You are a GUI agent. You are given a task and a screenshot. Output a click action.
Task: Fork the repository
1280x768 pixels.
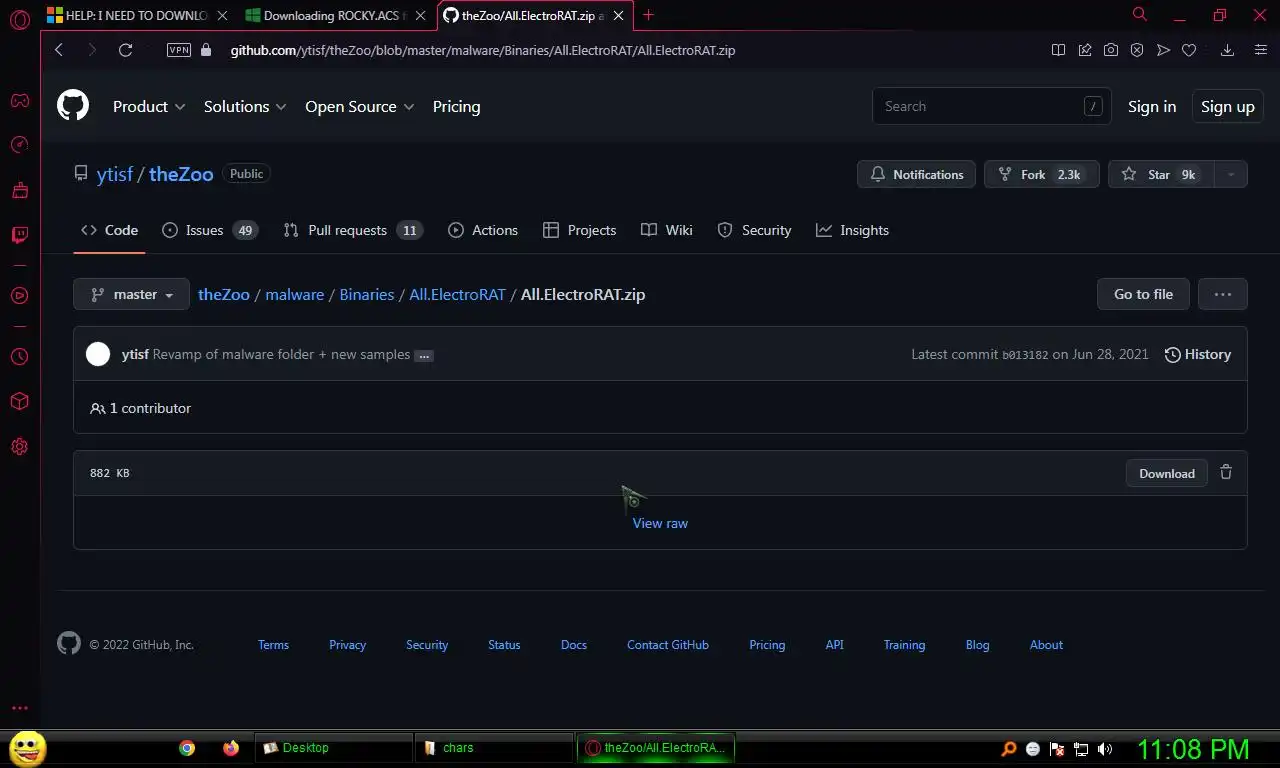1041,174
